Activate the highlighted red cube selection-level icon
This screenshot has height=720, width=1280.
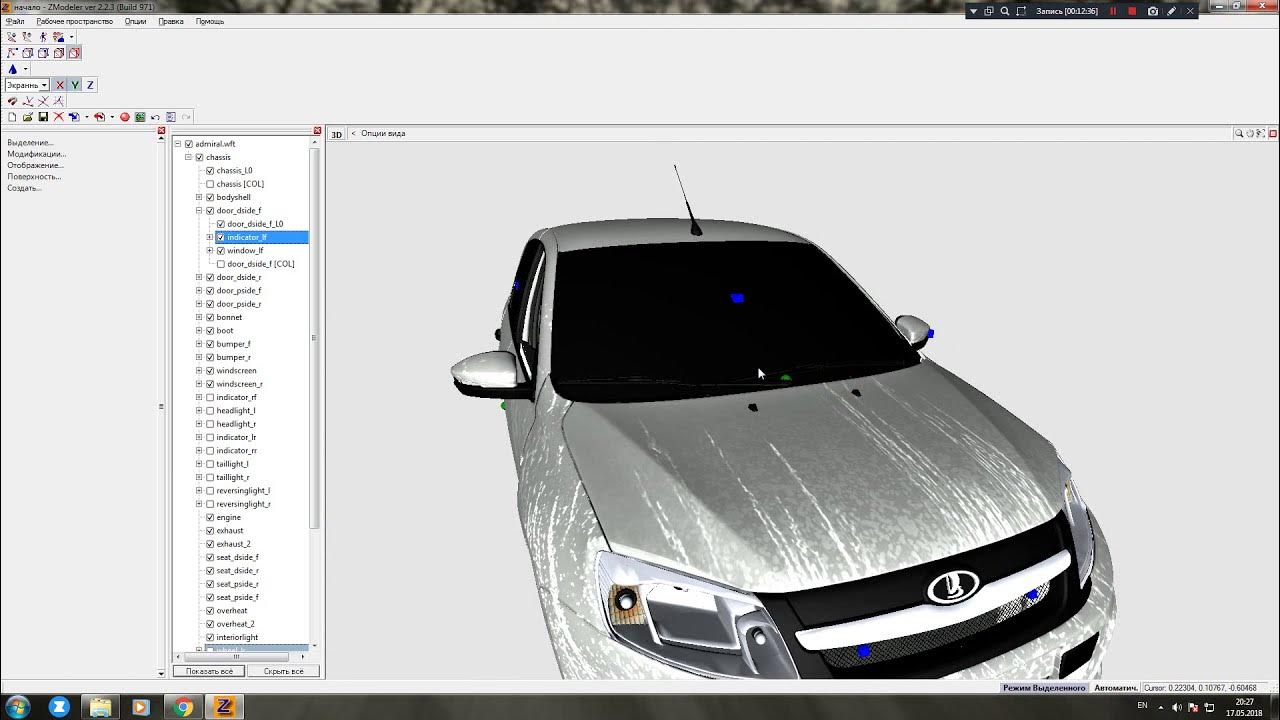tap(74, 53)
